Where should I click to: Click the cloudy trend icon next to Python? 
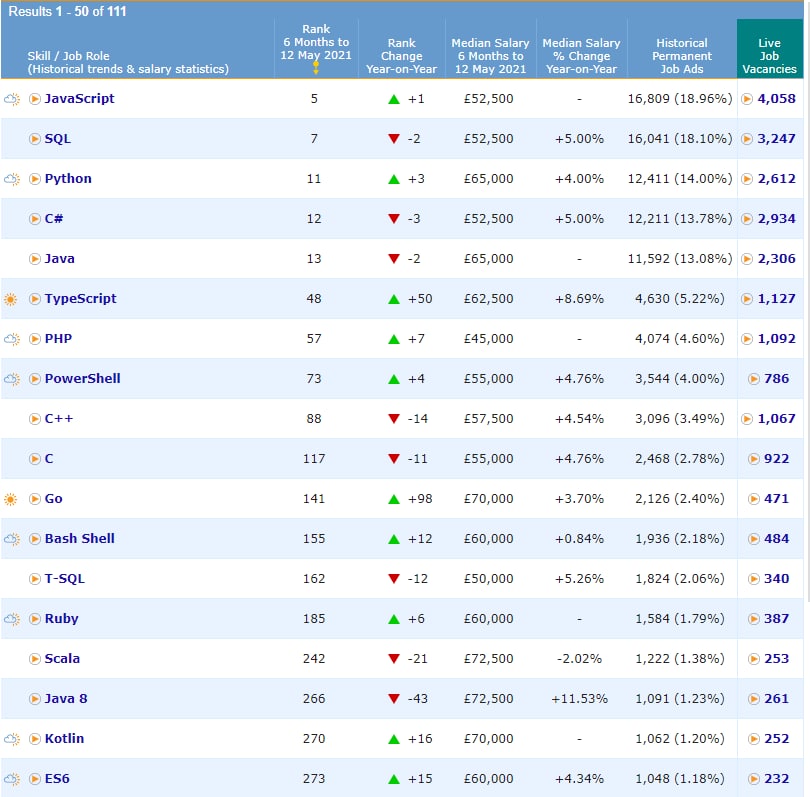[x=12, y=179]
